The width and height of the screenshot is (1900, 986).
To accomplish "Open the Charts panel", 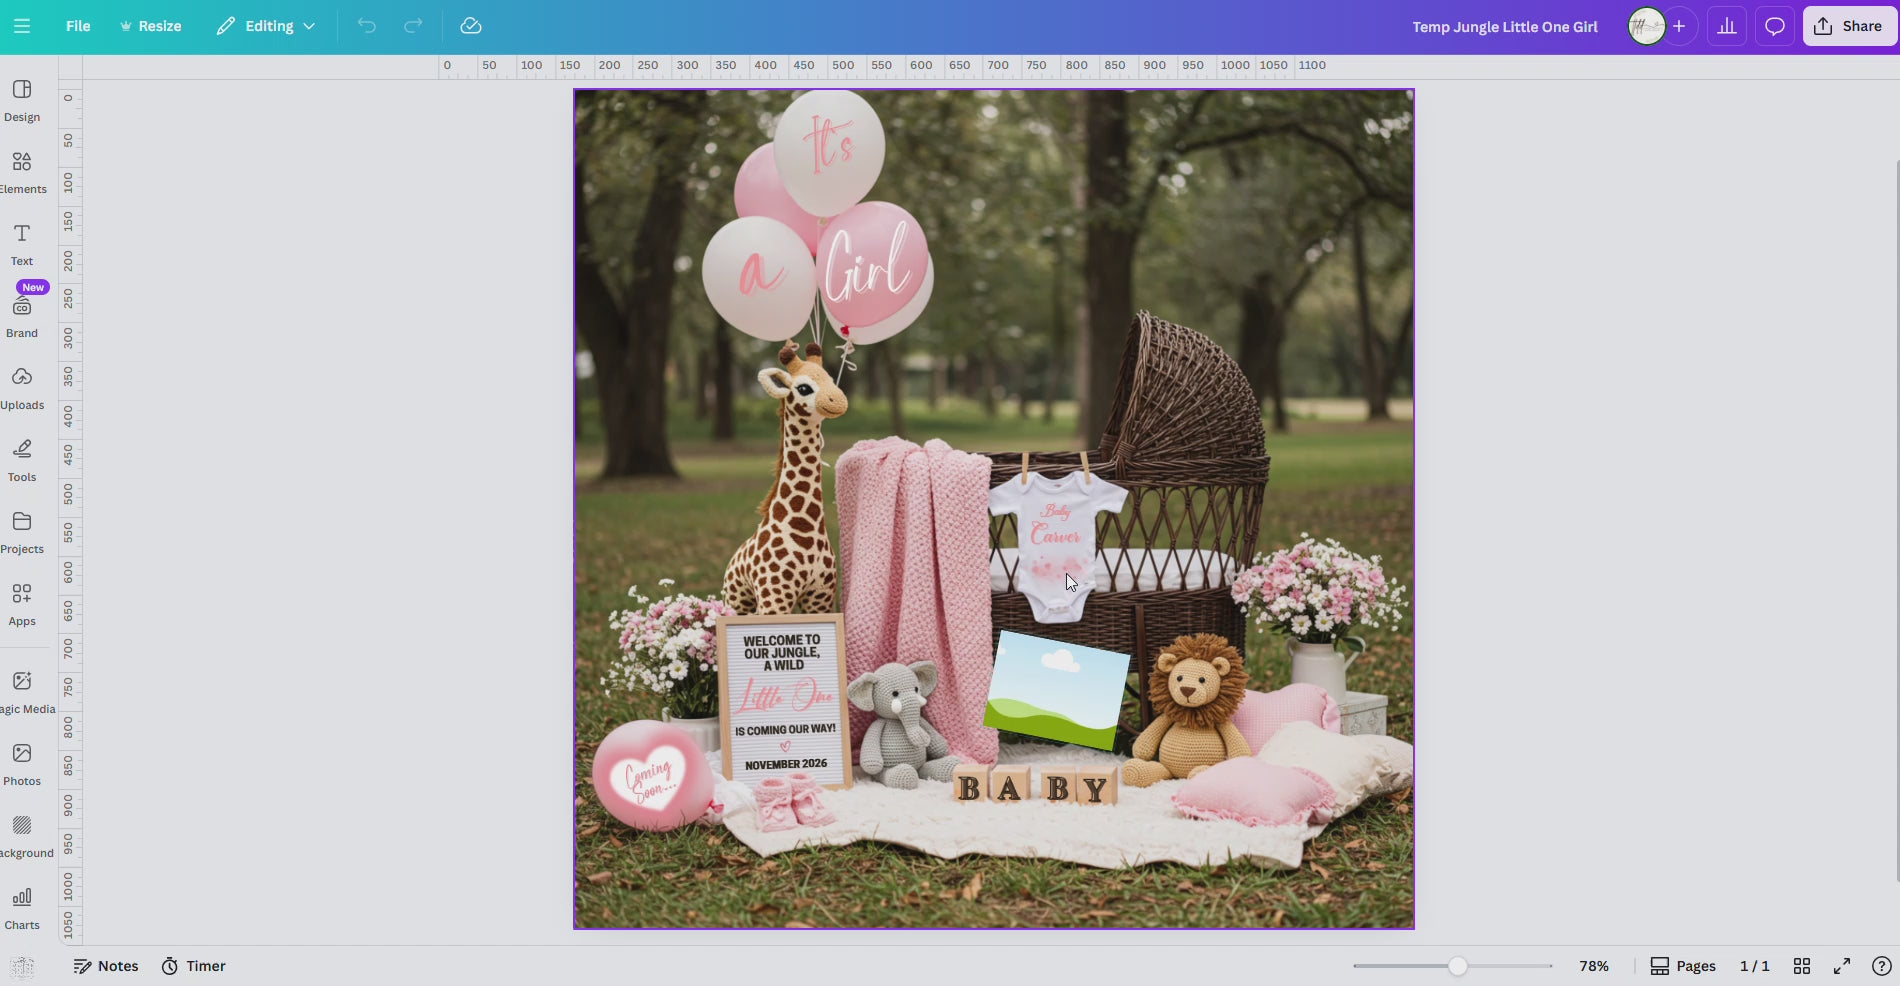I will [x=21, y=906].
